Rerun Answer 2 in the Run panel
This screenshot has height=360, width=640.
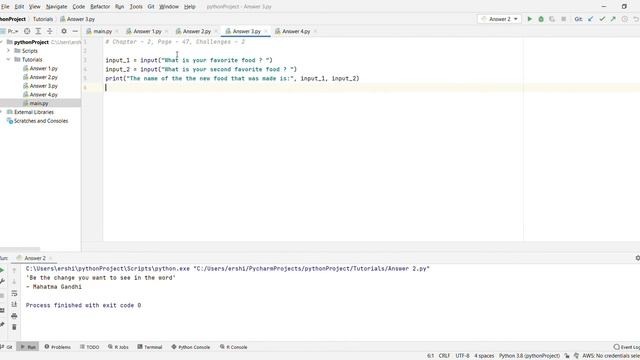pyautogui.click(x=2, y=270)
